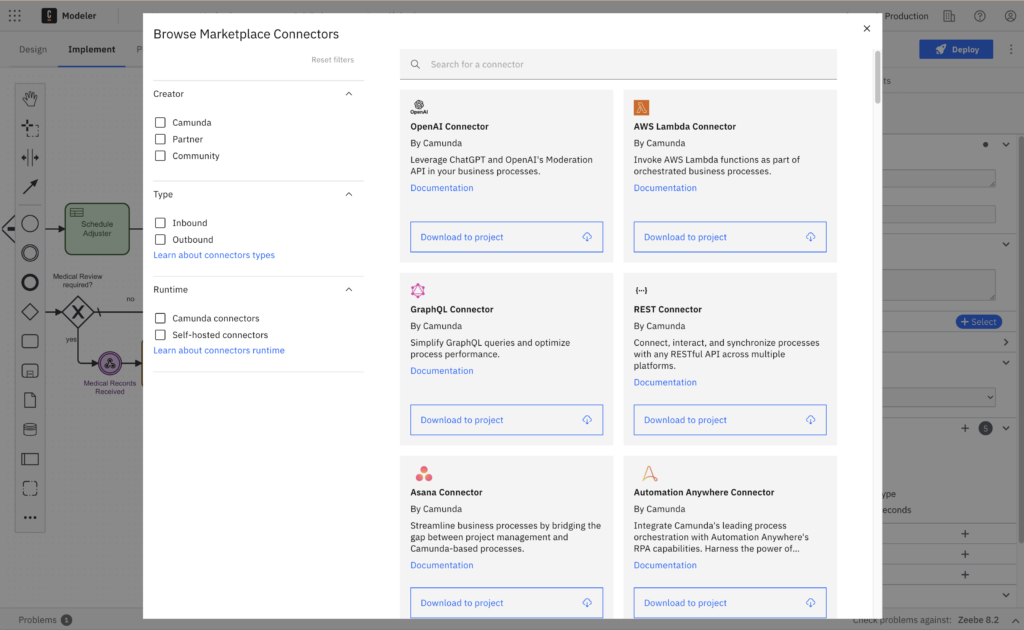This screenshot has width=1024, height=630.
Task: Create a group from the palette
Action: [x=30, y=488]
